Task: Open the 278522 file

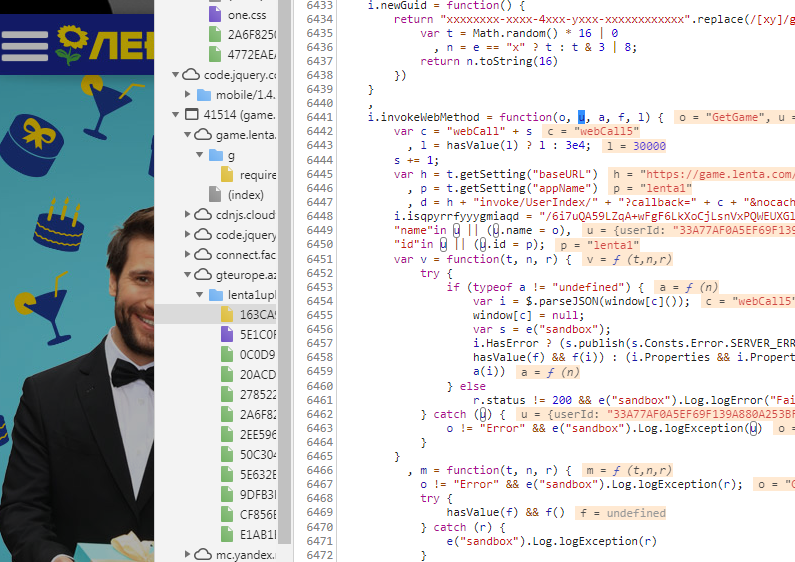Action: (x=258, y=395)
